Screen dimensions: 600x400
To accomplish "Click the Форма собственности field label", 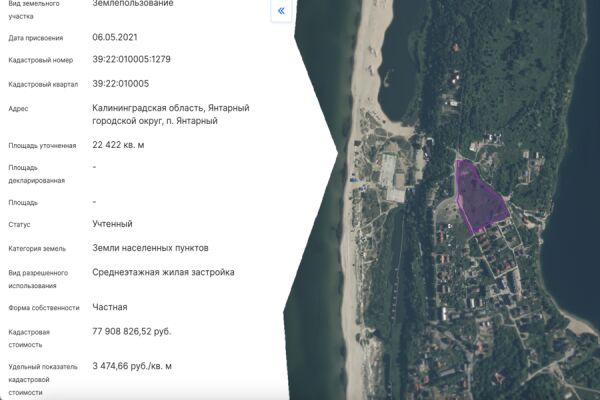I will tap(43, 307).
